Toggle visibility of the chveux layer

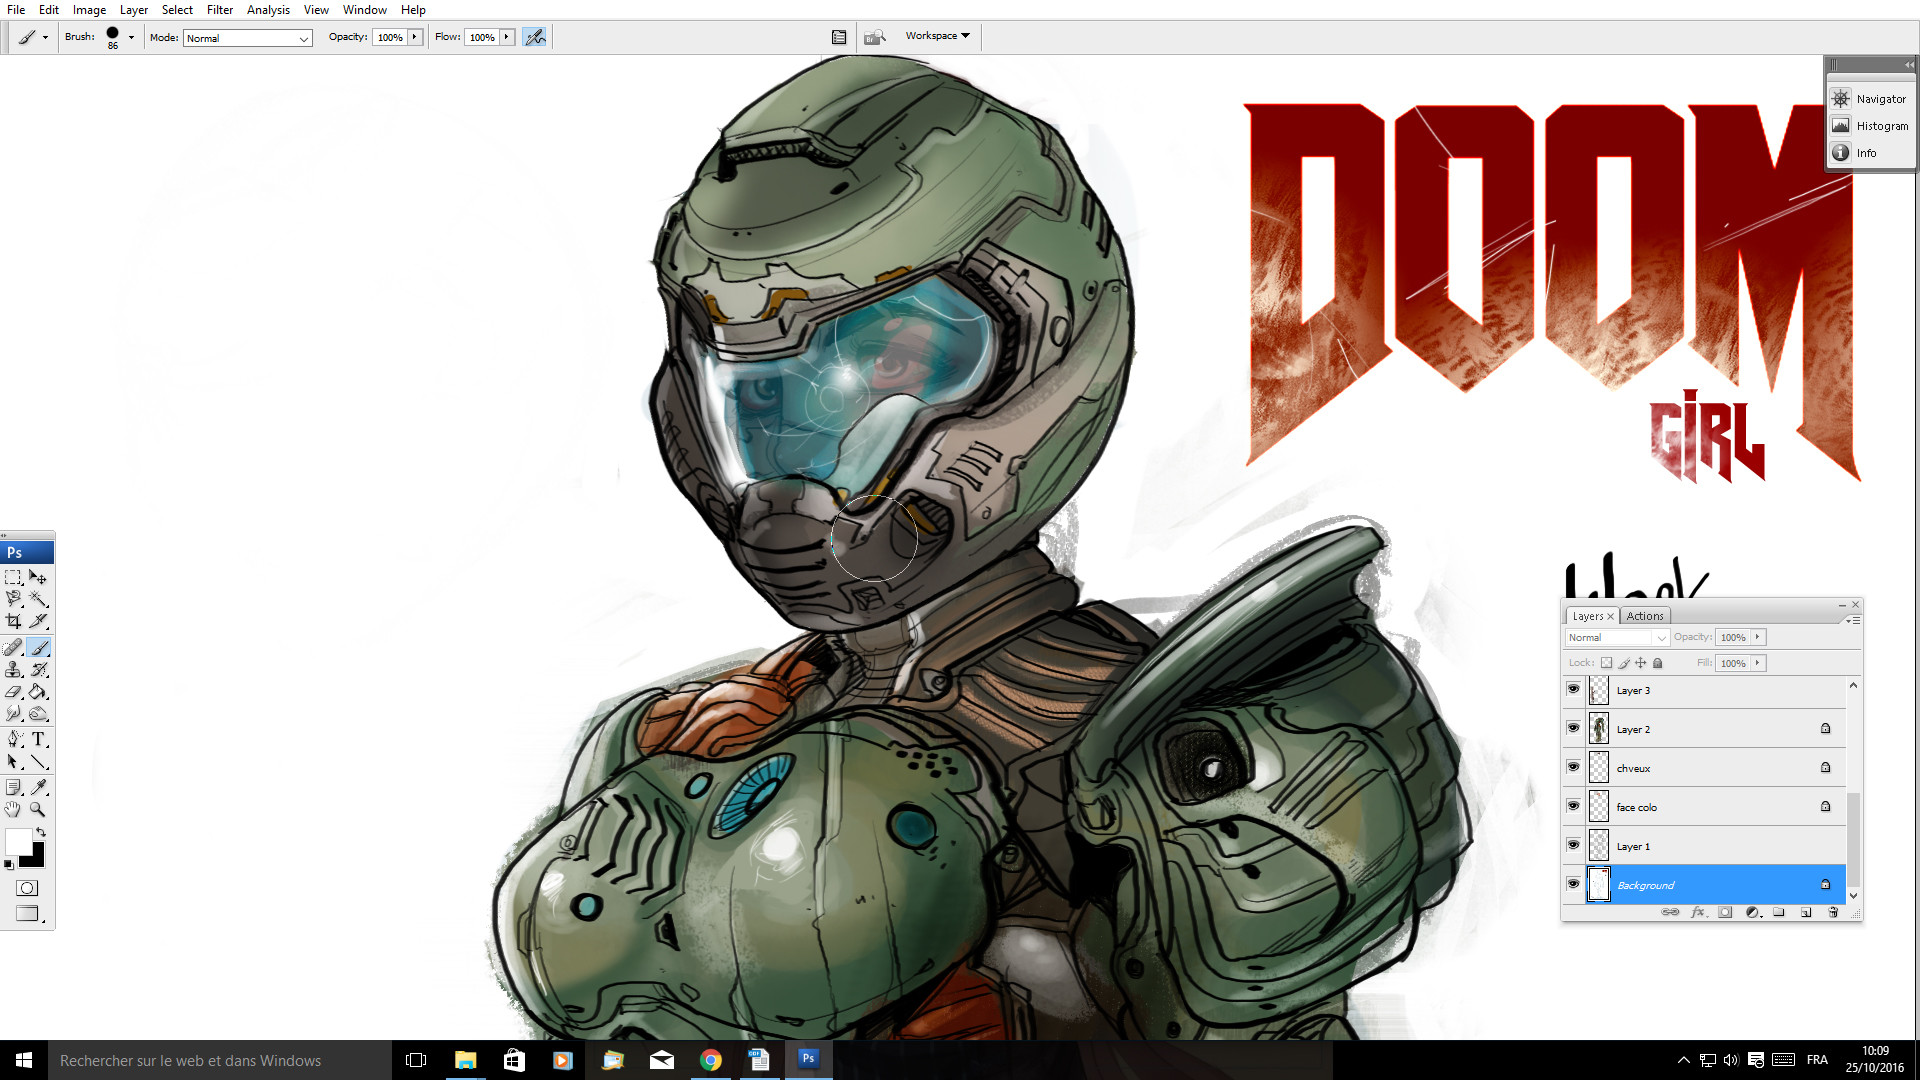tap(1573, 767)
